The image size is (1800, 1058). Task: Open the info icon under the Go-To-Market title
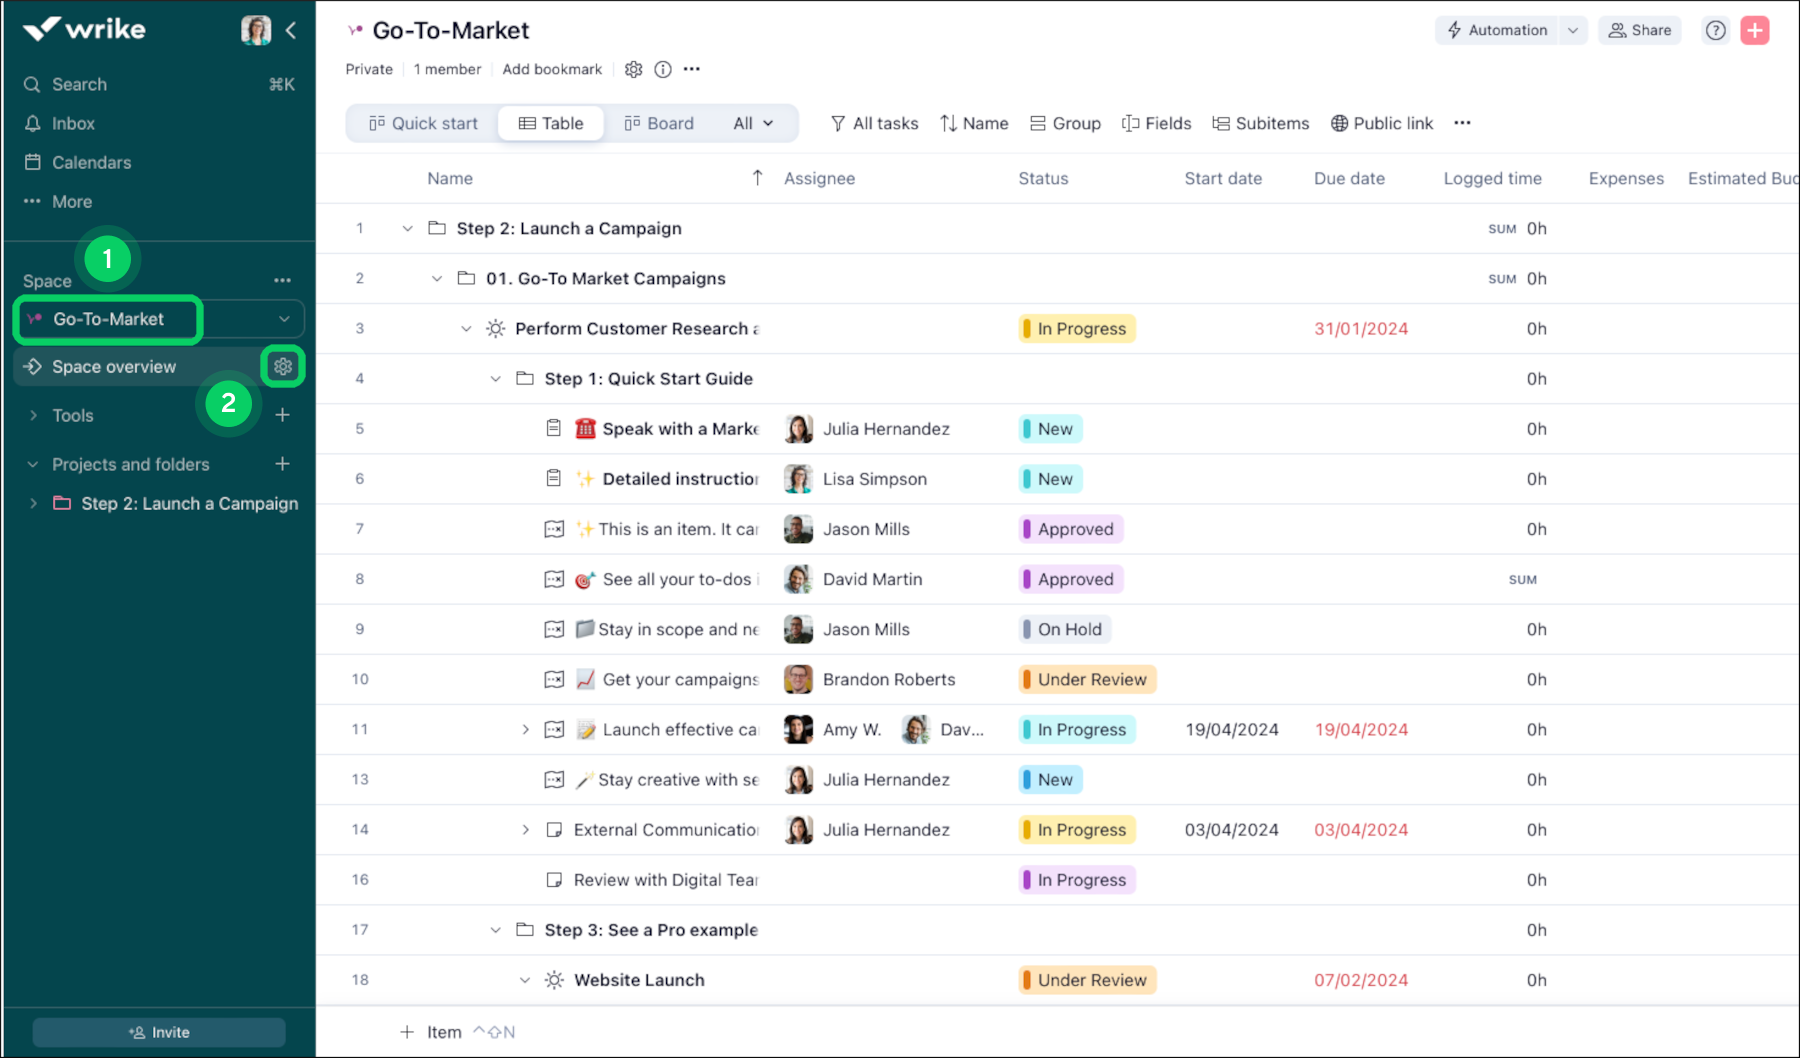pyautogui.click(x=662, y=69)
